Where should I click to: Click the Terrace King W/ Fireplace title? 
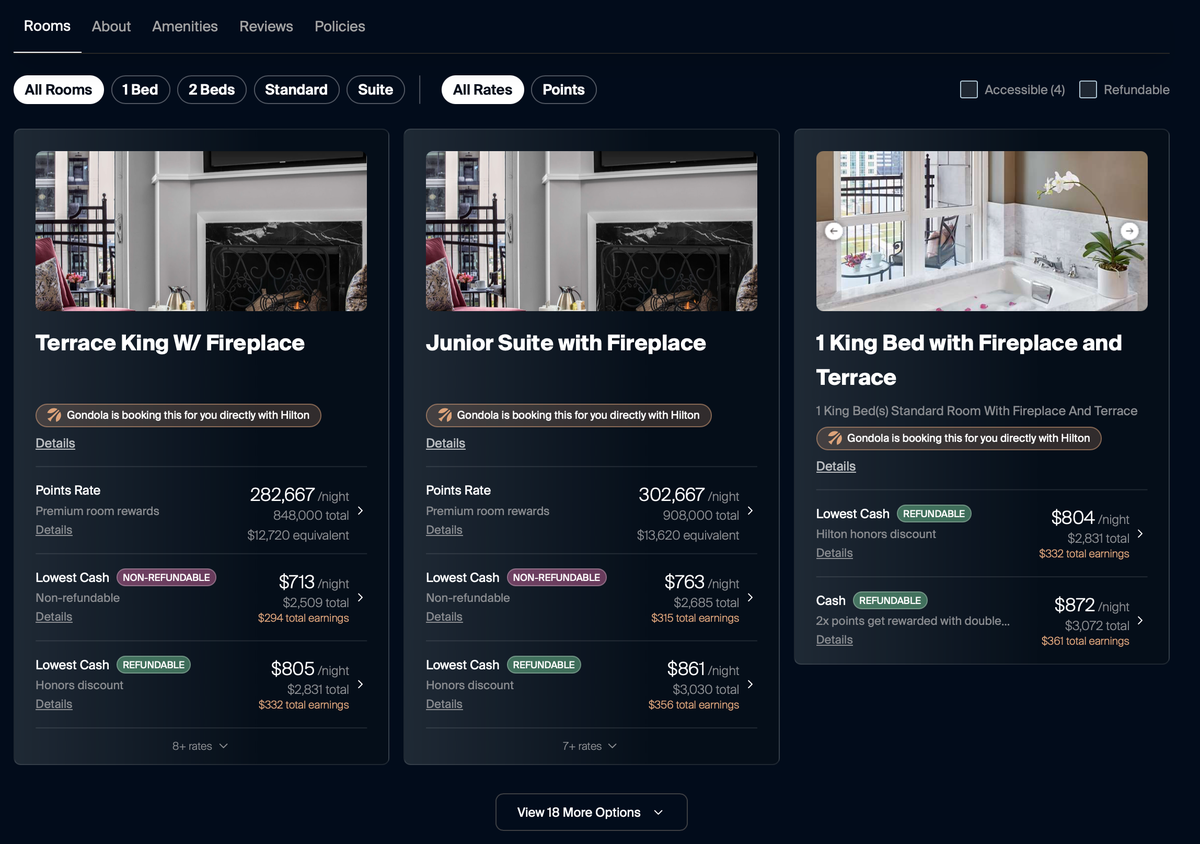(170, 343)
